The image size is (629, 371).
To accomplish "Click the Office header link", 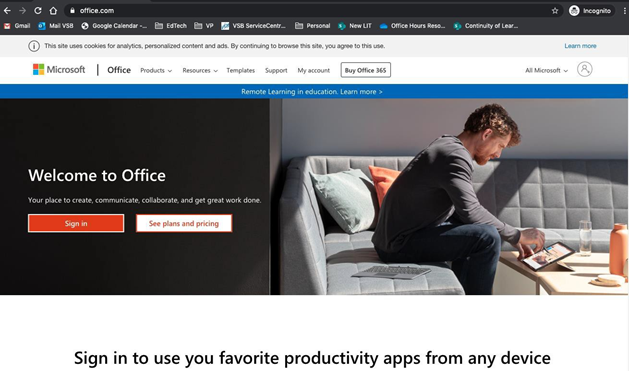I will (119, 70).
